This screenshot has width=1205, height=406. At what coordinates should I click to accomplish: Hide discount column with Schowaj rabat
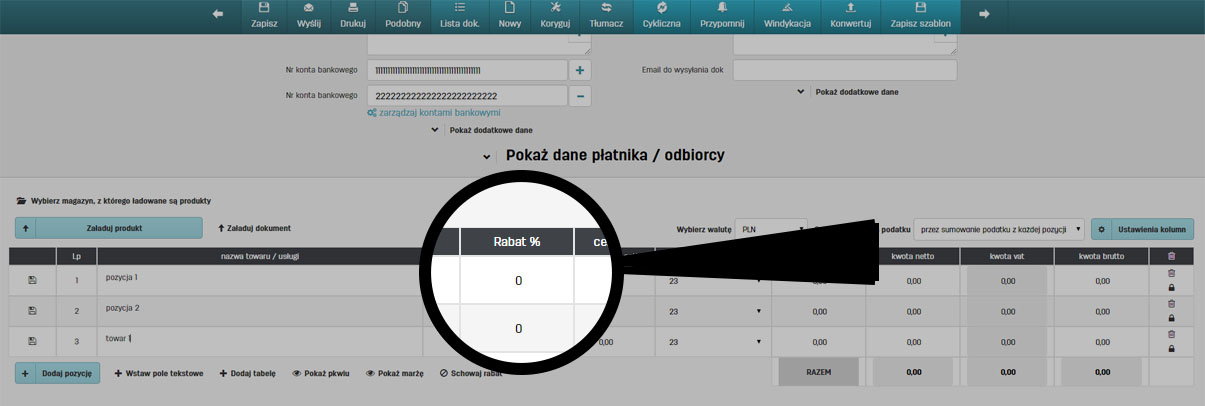click(x=471, y=373)
